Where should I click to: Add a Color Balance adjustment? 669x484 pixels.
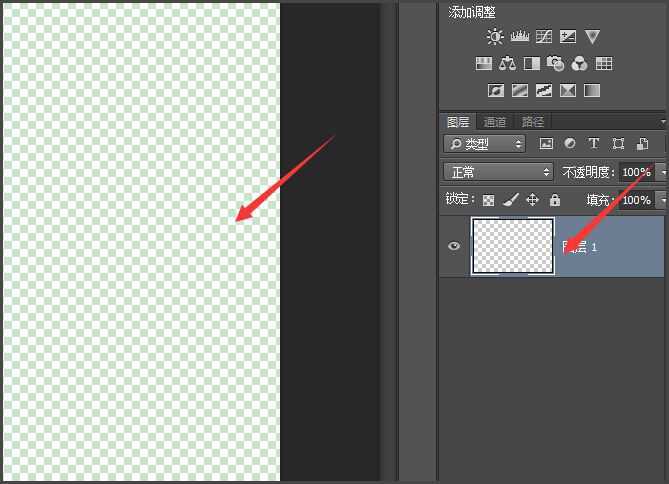click(x=508, y=64)
